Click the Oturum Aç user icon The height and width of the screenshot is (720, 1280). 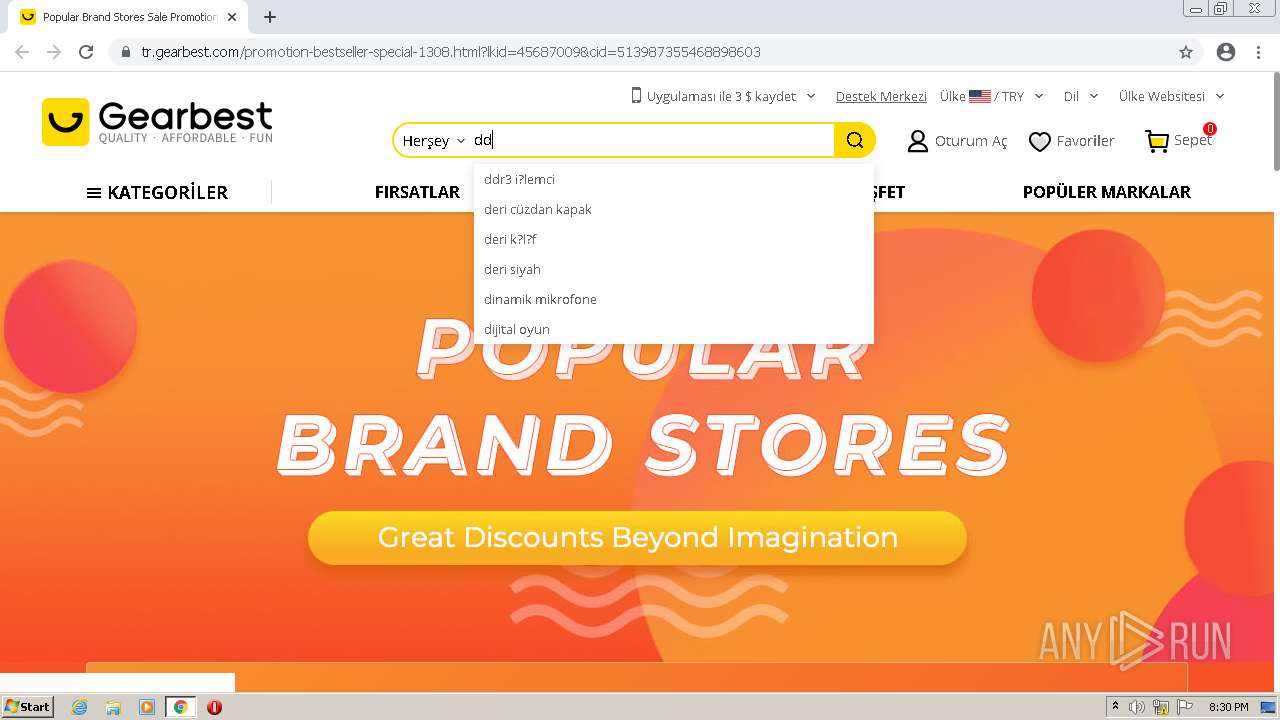(x=917, y=141)
